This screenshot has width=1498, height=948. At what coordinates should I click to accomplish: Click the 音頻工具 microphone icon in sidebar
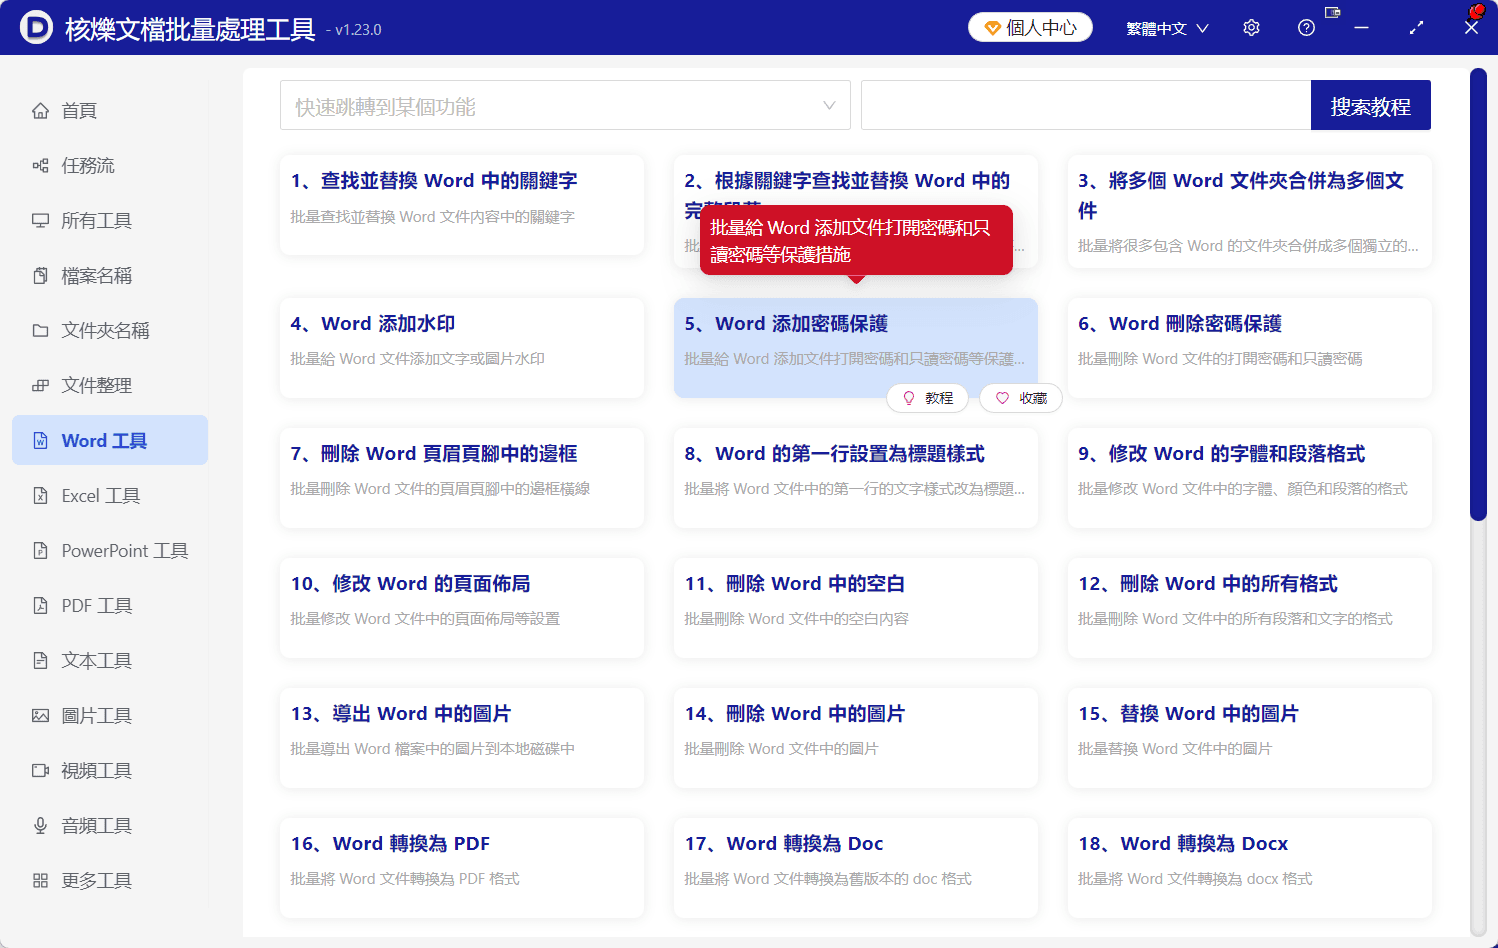tap(40, 825)
